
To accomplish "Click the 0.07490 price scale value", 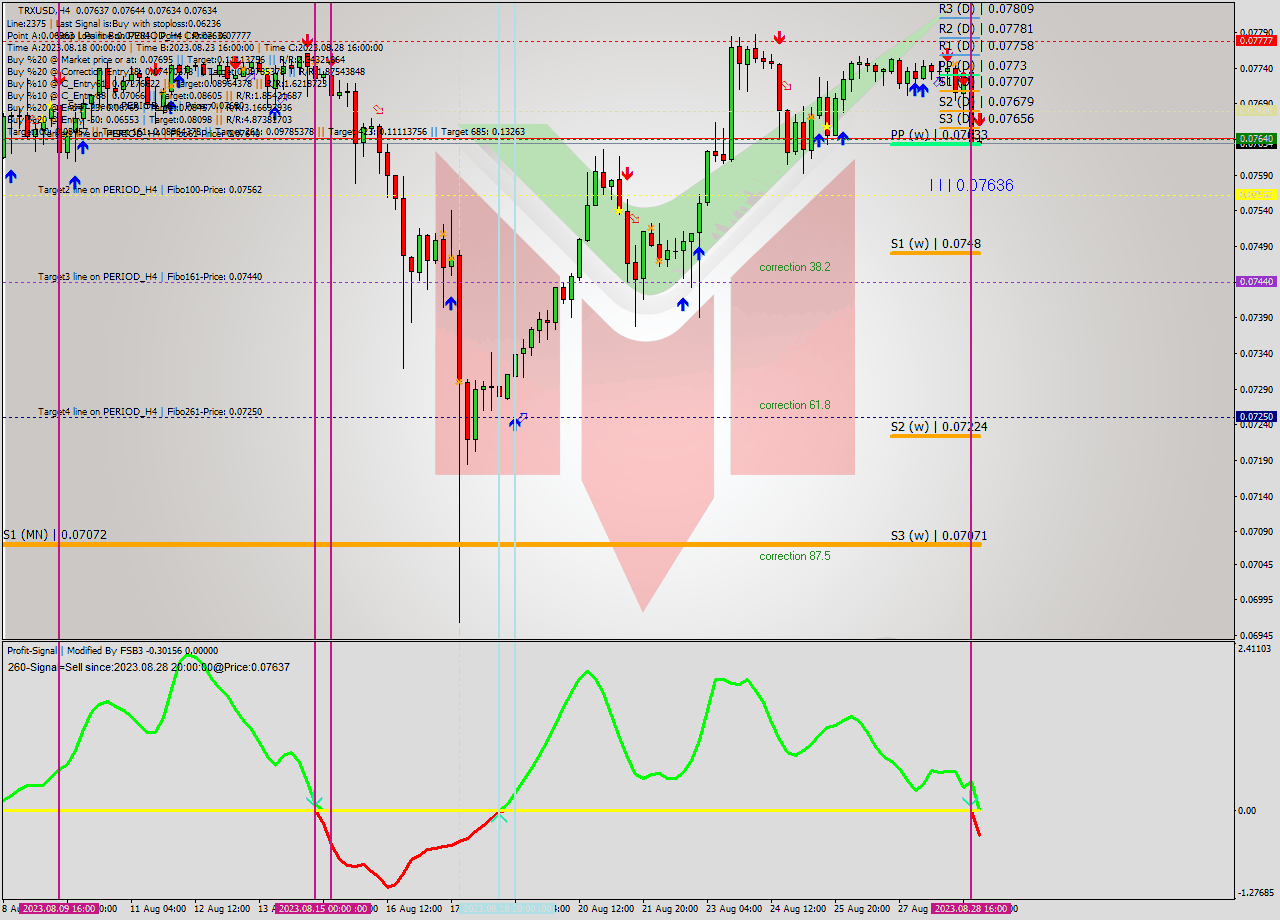I will point(1257,247).
